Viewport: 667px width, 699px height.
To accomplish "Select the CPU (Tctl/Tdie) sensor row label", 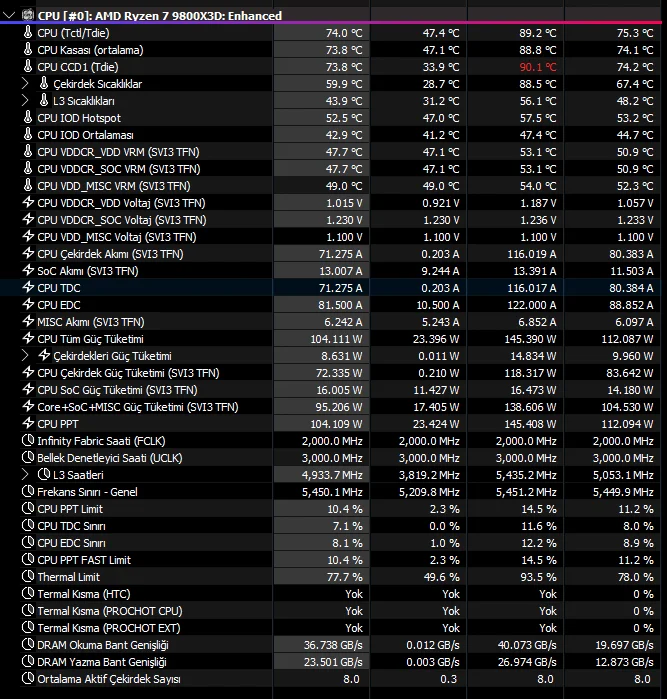I will pos(73,33).
